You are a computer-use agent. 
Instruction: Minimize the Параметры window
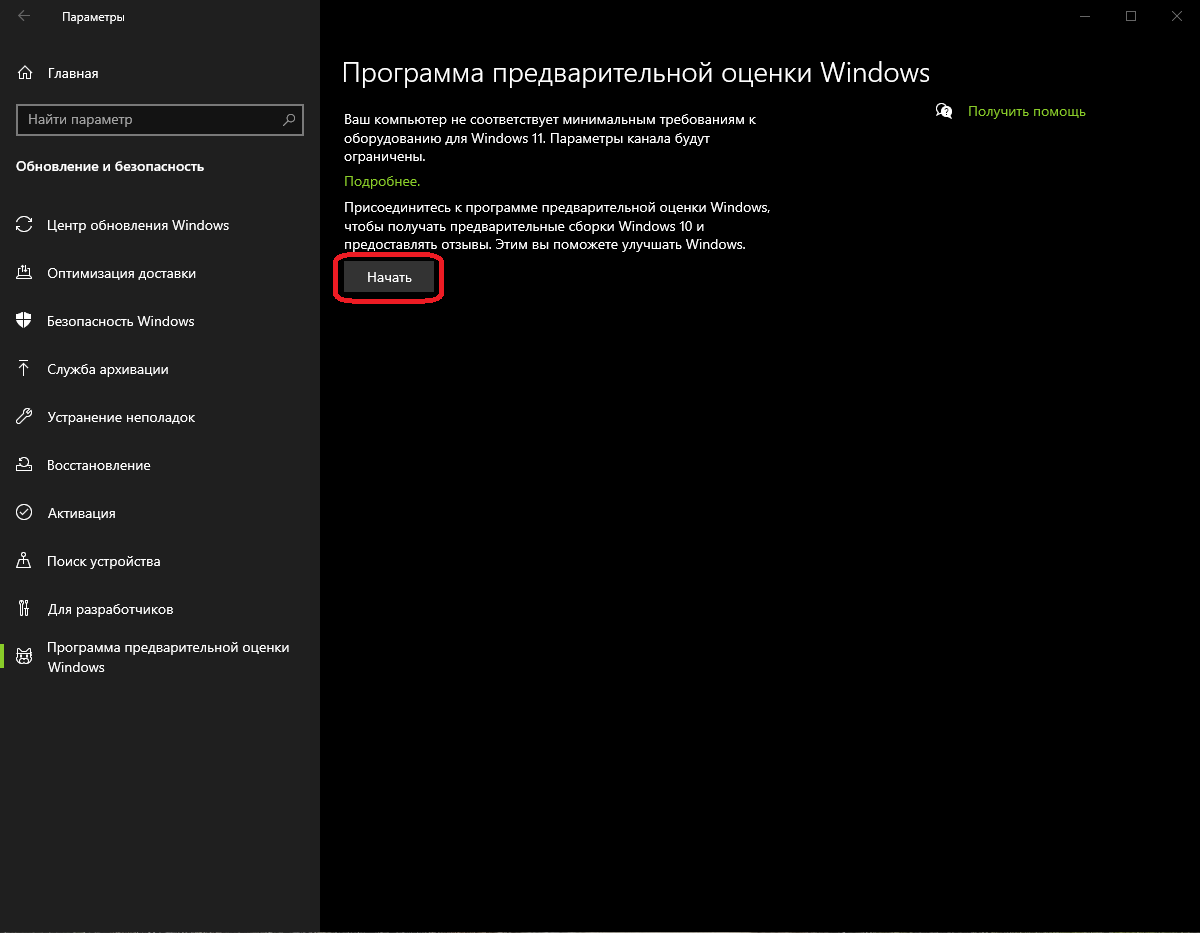(x=1084, y=16)
